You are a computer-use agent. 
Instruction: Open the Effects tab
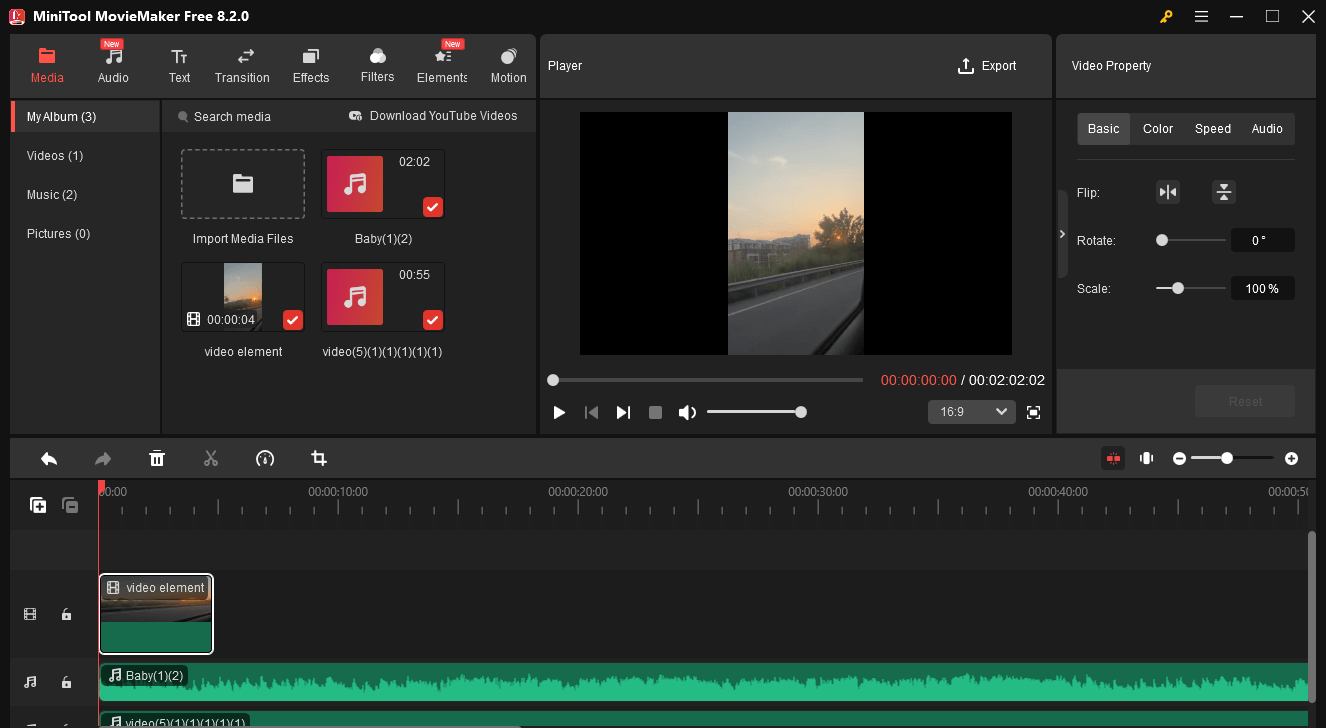[311, 65]
